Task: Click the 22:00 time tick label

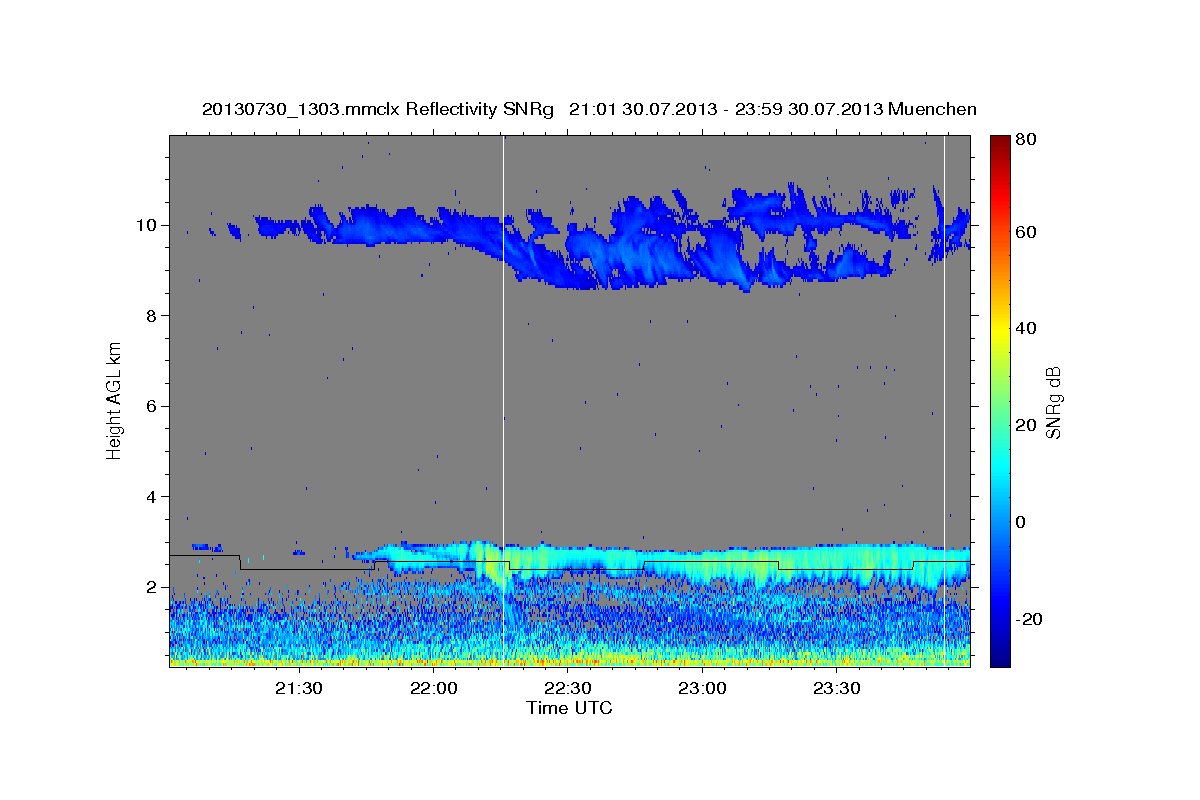Action: tap(433, 689)
